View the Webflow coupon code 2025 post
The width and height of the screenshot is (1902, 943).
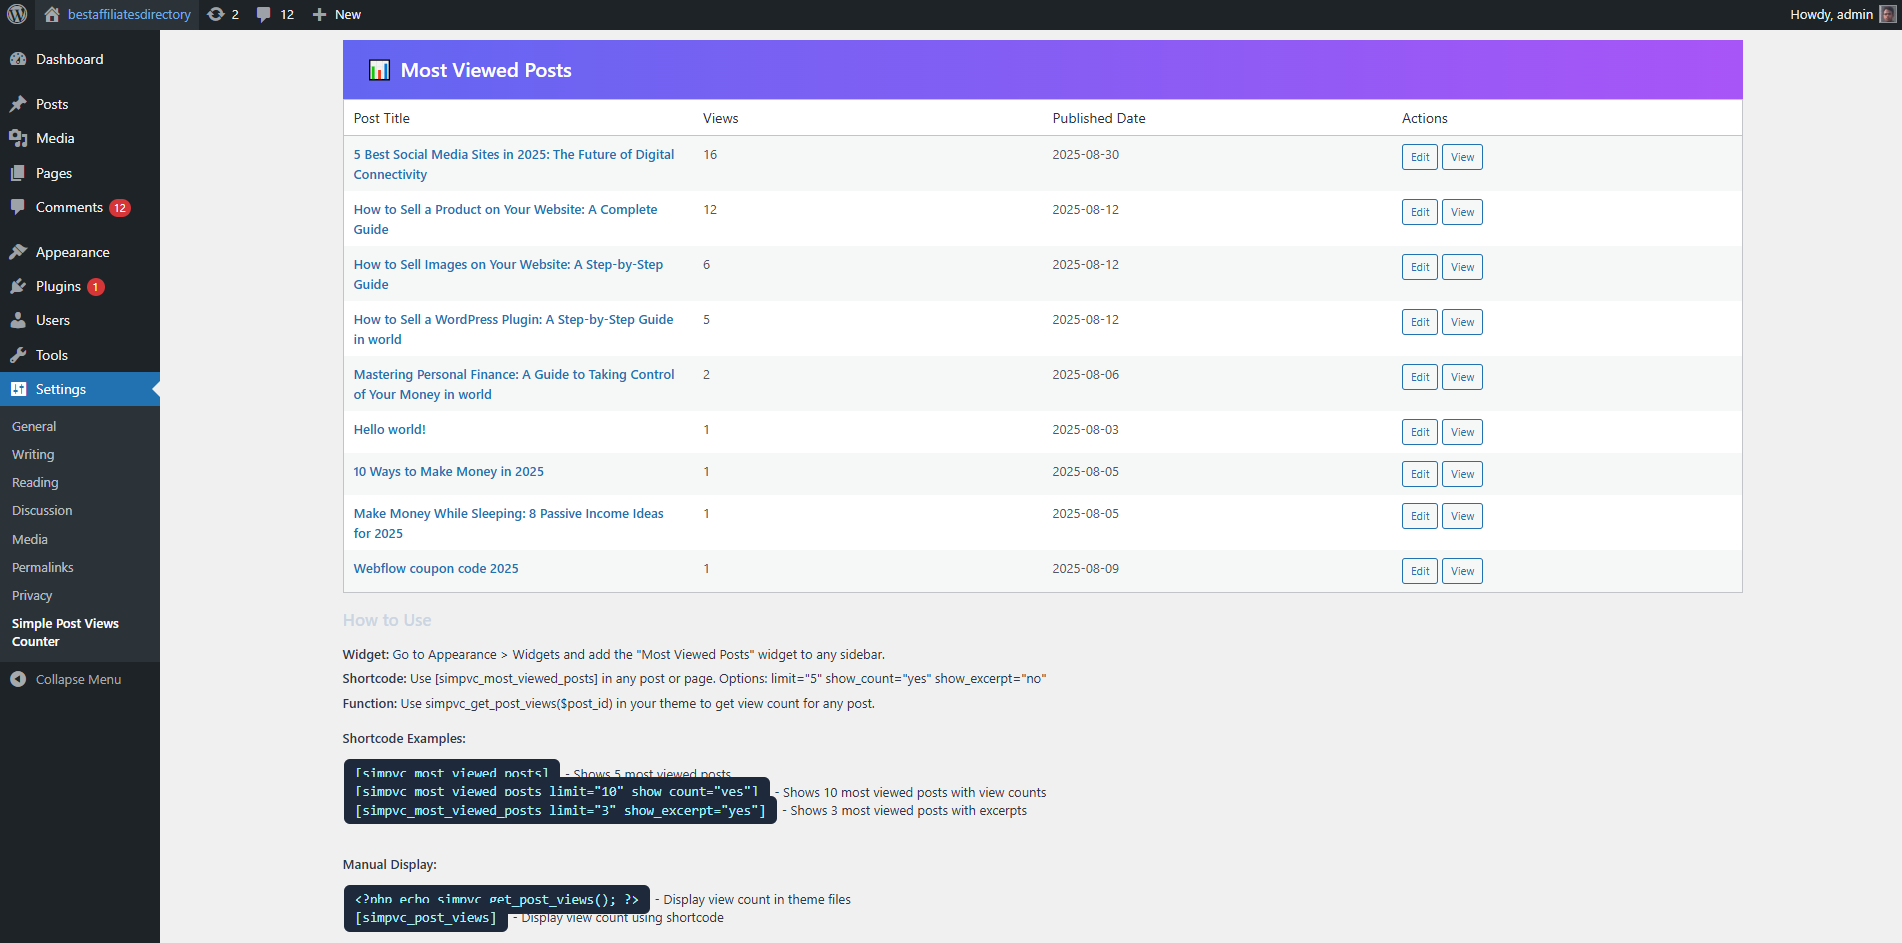pos(1462,571)
